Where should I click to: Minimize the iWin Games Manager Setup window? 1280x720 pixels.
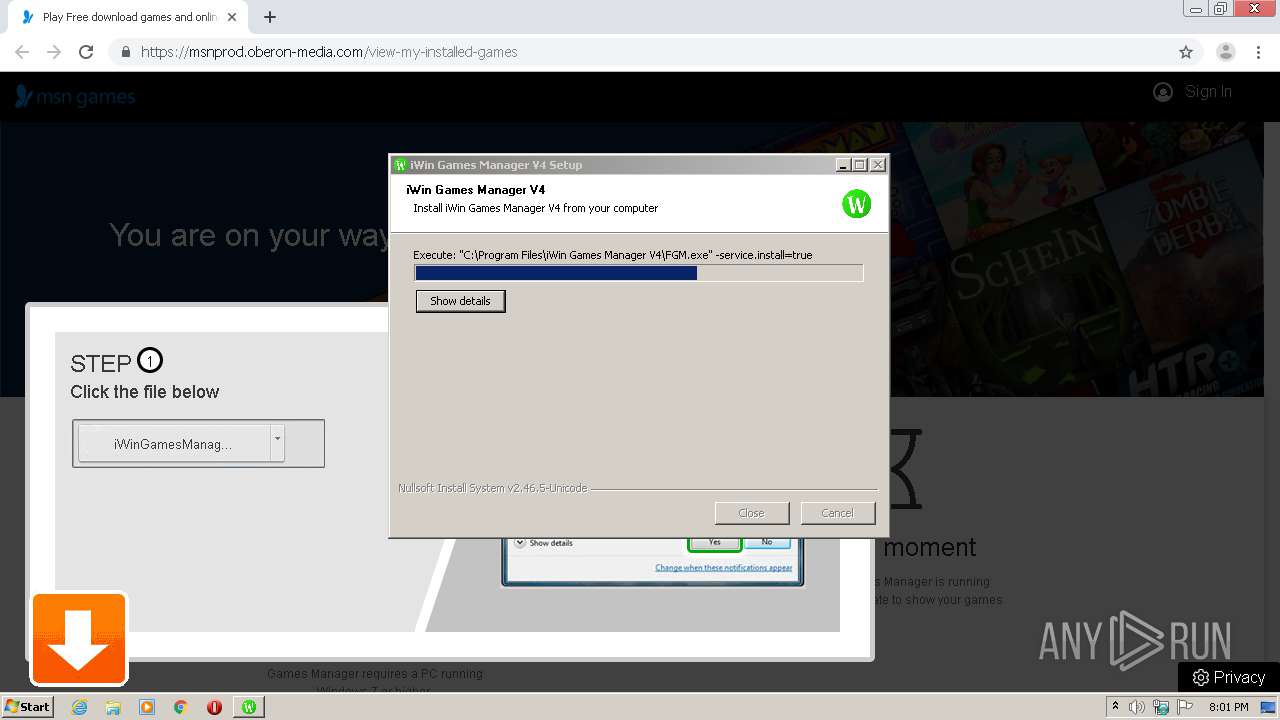[x=843, y=165]
